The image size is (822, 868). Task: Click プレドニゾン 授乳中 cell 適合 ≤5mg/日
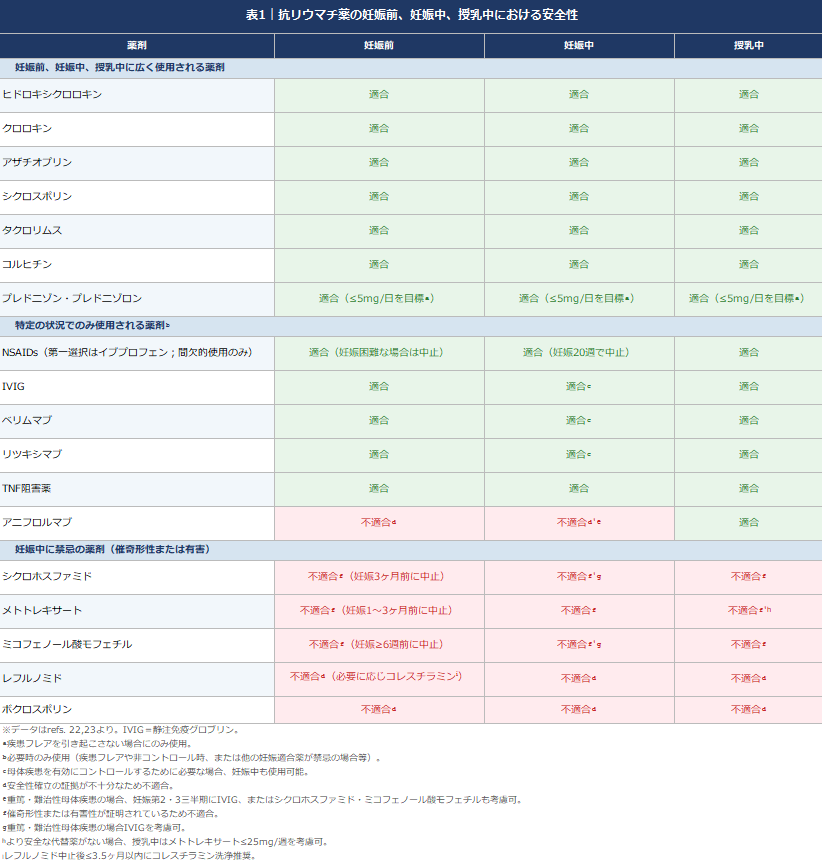click(x=746, y=298)
